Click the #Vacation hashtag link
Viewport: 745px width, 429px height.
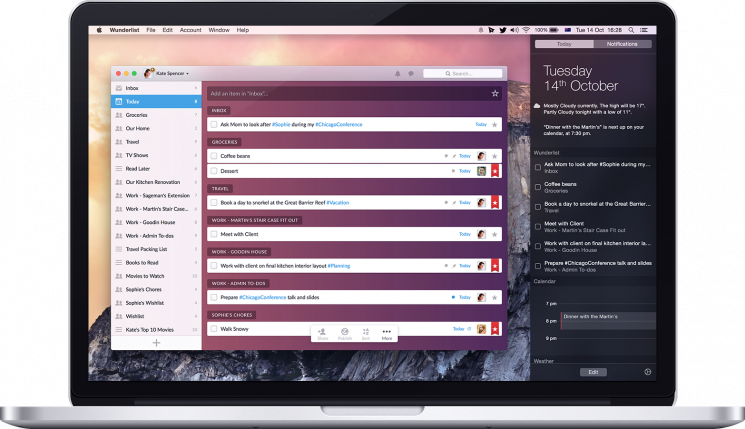(338, 203)
